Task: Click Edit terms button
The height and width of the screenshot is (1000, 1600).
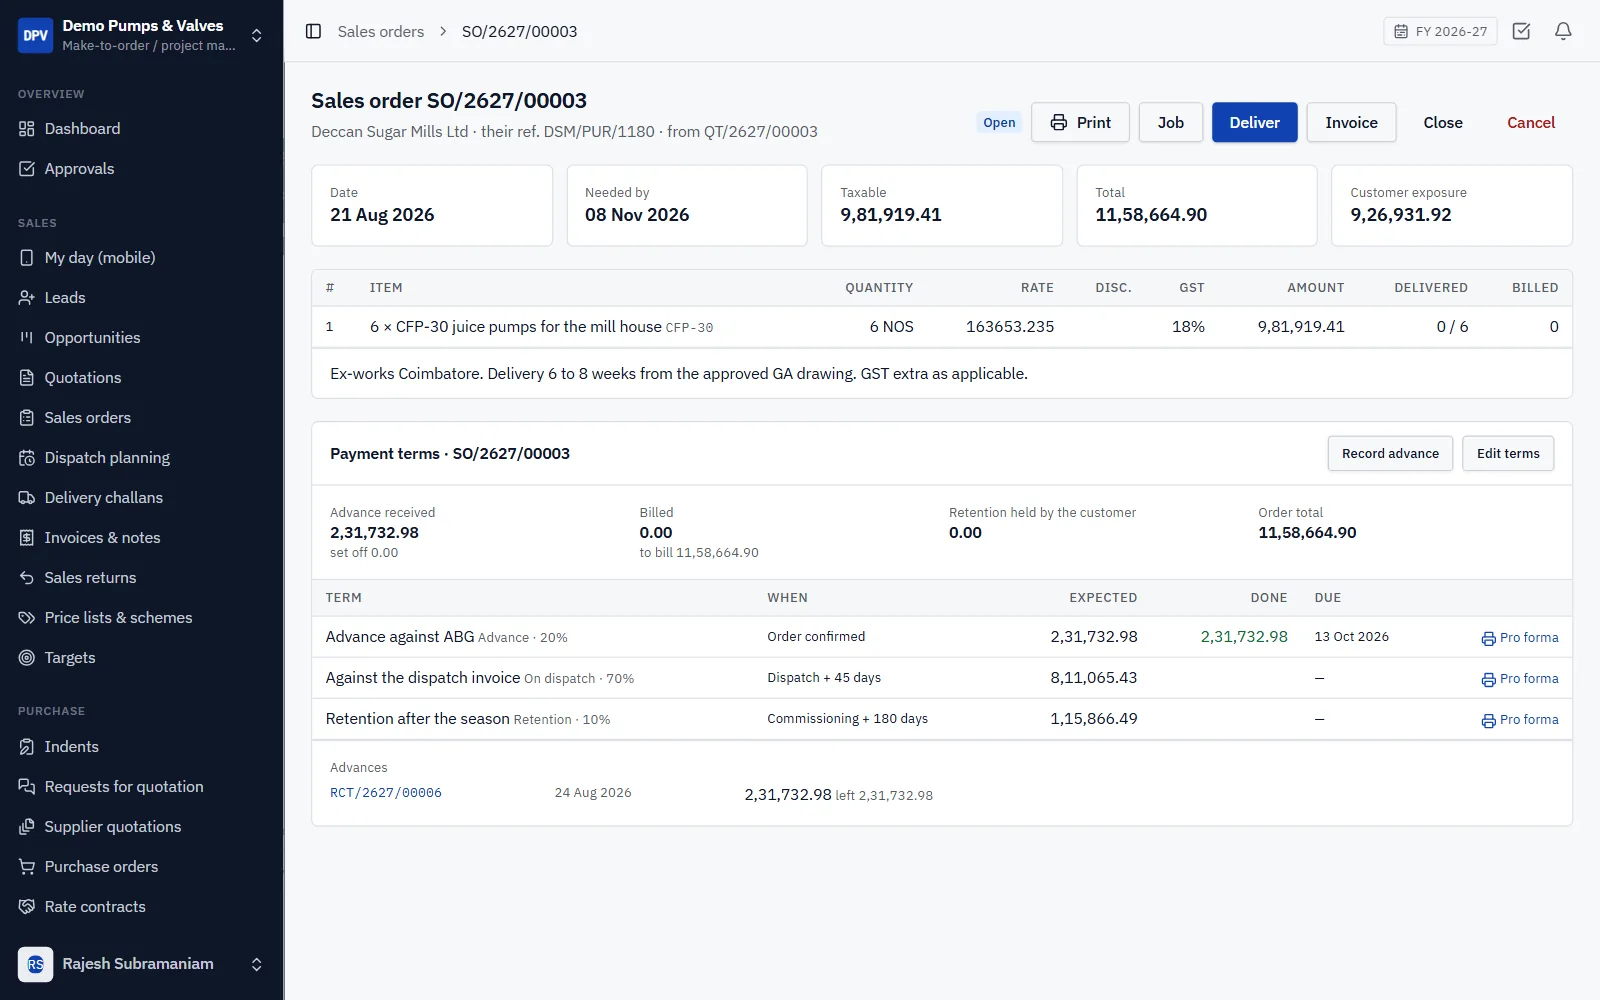Action: (1508, 453)
